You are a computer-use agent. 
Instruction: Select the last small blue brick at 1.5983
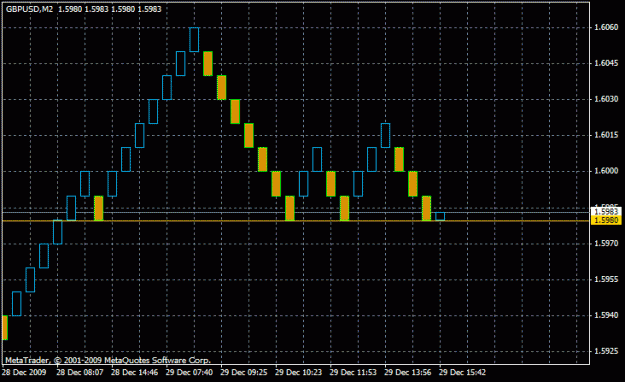click(440, 216)
